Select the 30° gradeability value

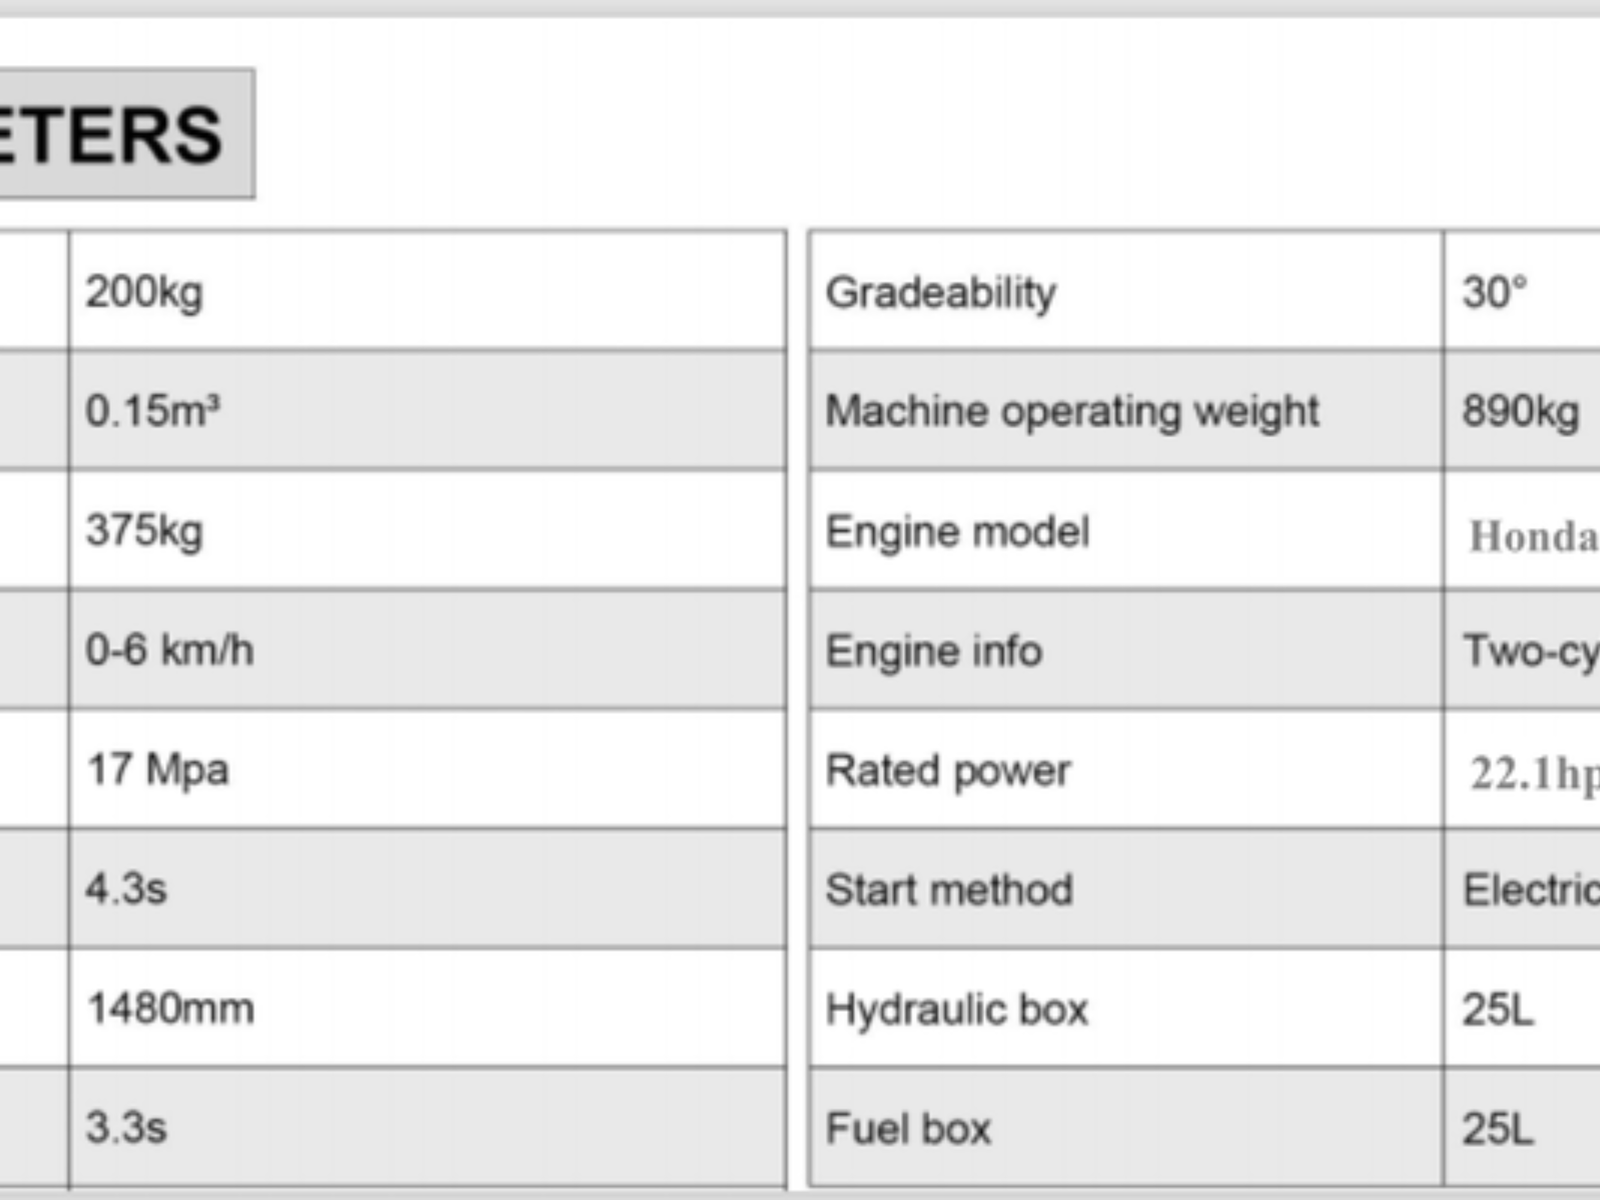[x=1495, y=292]
